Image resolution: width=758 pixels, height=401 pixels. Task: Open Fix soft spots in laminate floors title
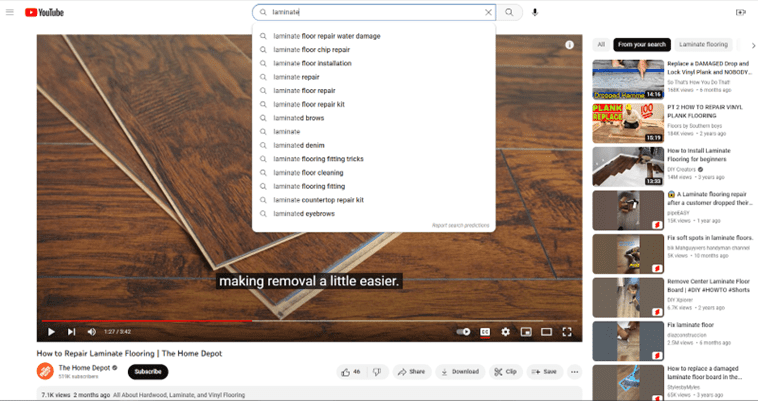coord(710,238)
